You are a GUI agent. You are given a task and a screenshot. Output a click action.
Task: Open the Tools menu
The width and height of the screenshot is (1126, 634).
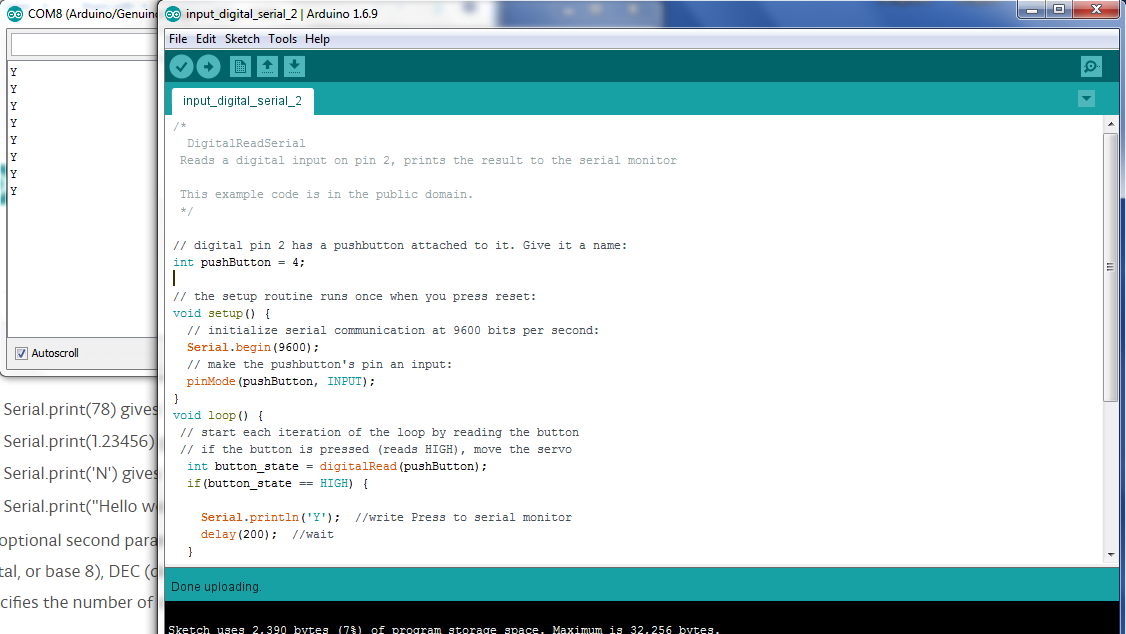(x=282, y=39)
